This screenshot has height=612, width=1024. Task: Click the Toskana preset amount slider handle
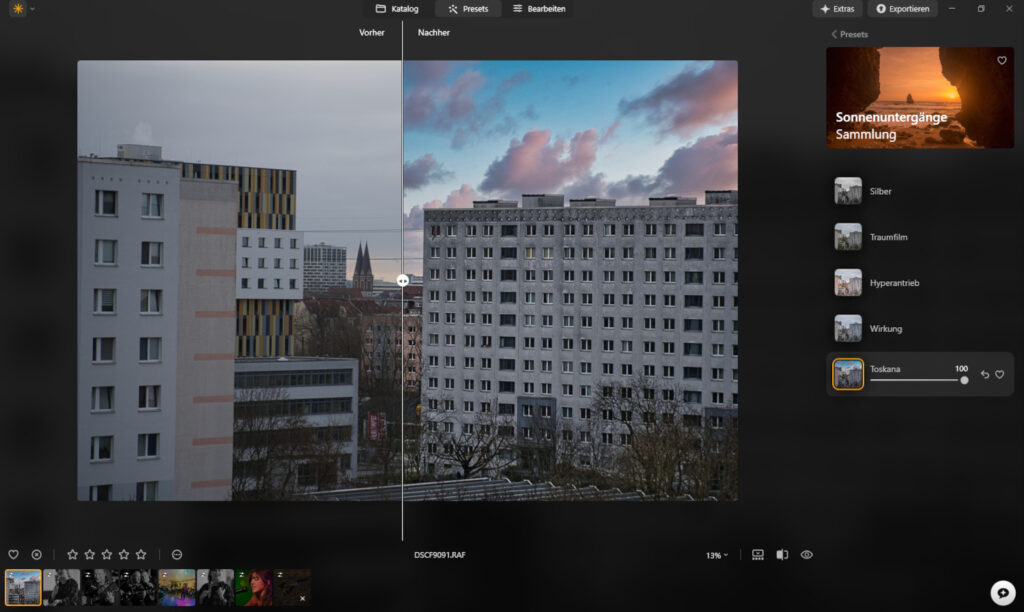(964, 380)
